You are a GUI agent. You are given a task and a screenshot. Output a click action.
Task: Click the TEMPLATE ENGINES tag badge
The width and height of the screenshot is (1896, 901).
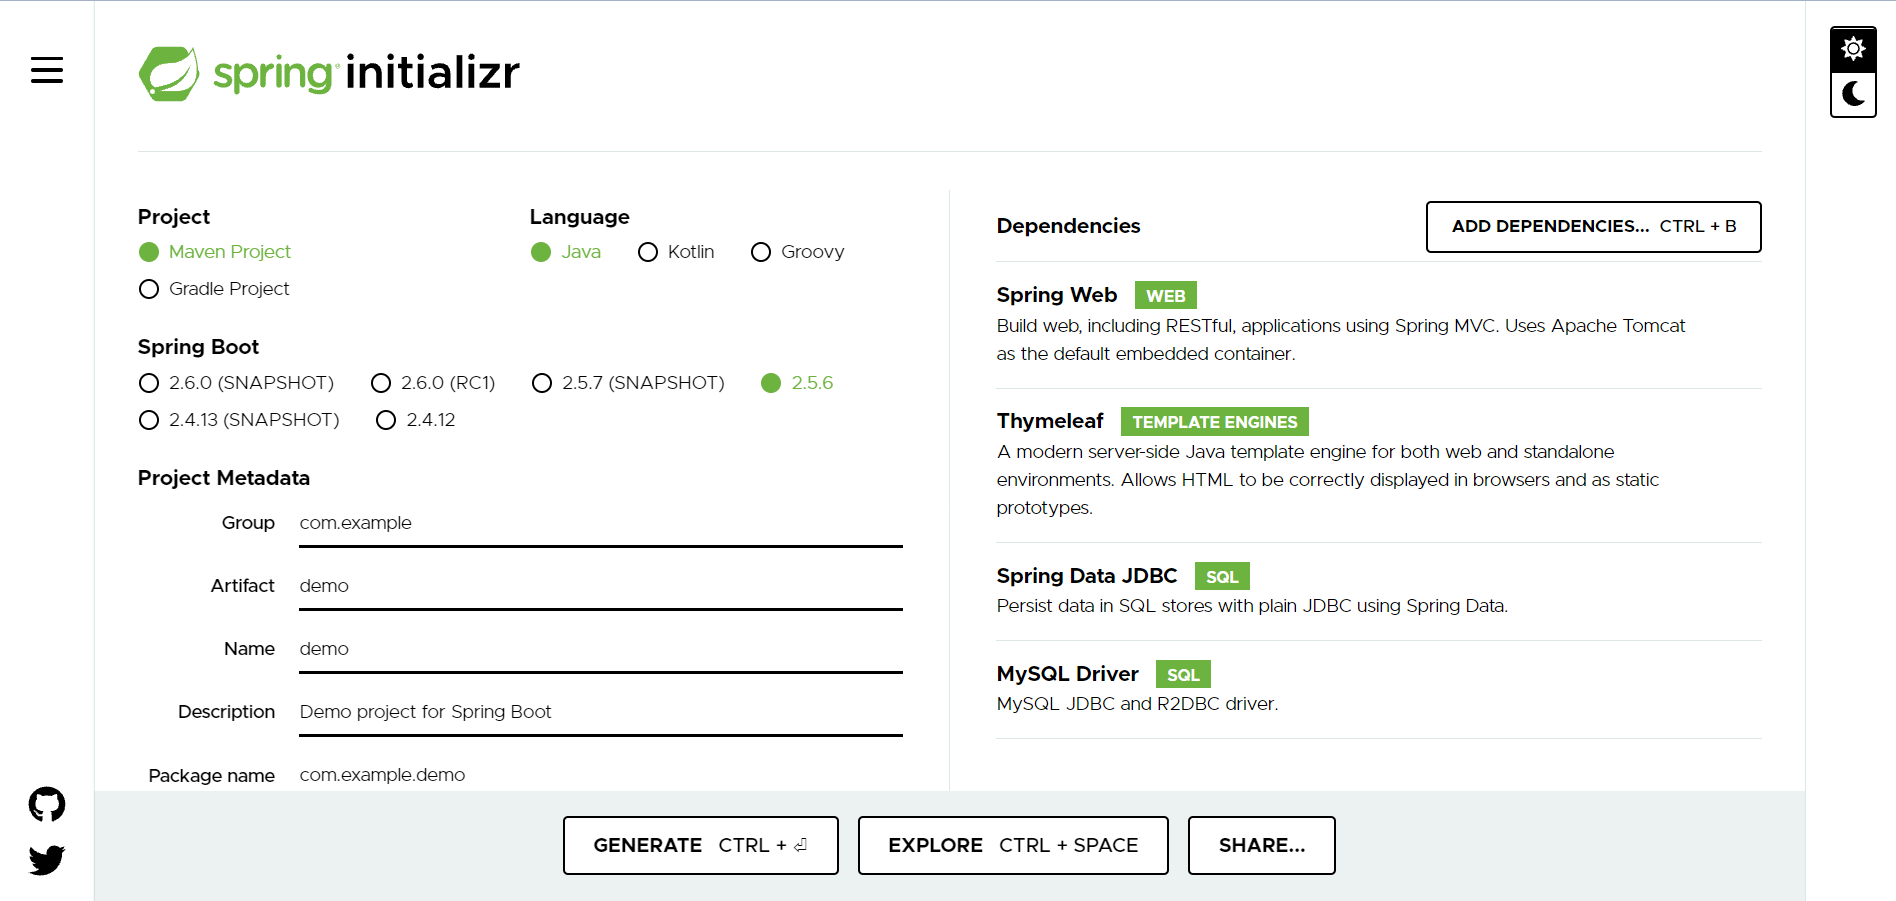[x=1215, y=422]
